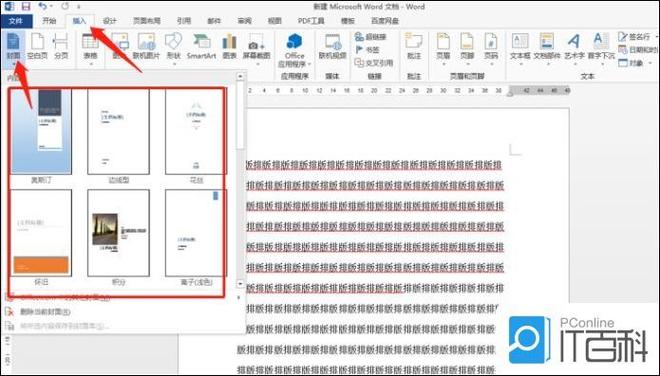This screenshot has width=660, height=376.
Task: Add a Text Box (文本框)
Action: pyautogui.click(x=520, y=46)
